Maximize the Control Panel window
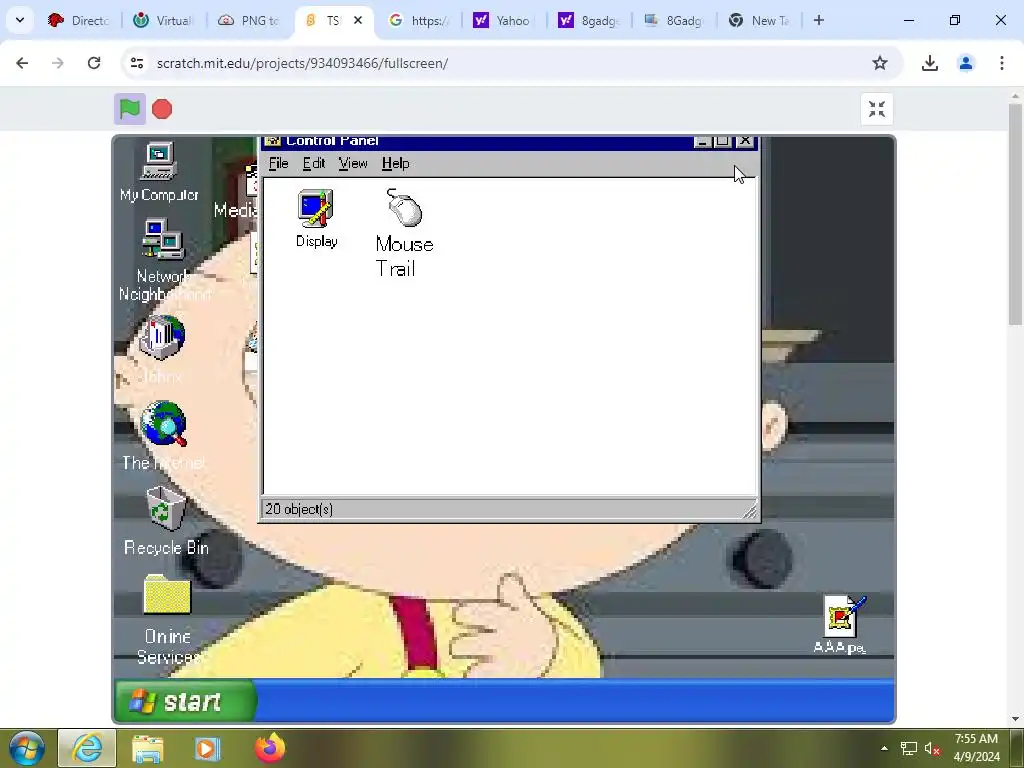 click(x=722, y=142)
